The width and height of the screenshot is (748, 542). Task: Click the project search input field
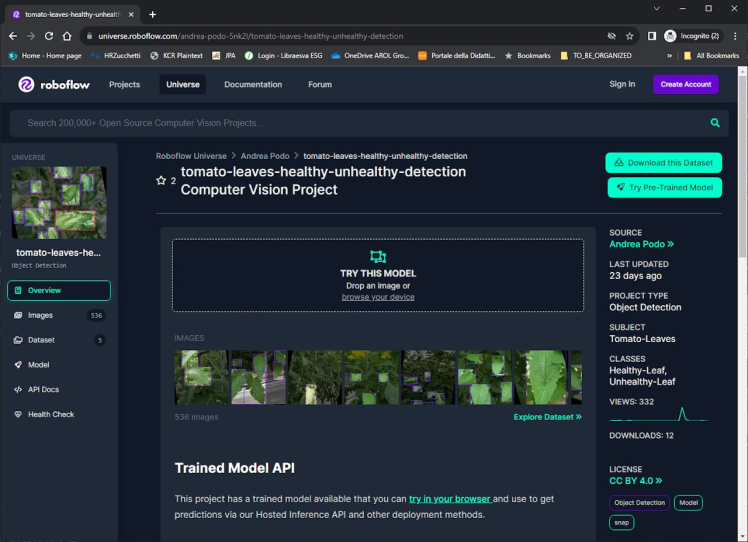click(360, 123)
